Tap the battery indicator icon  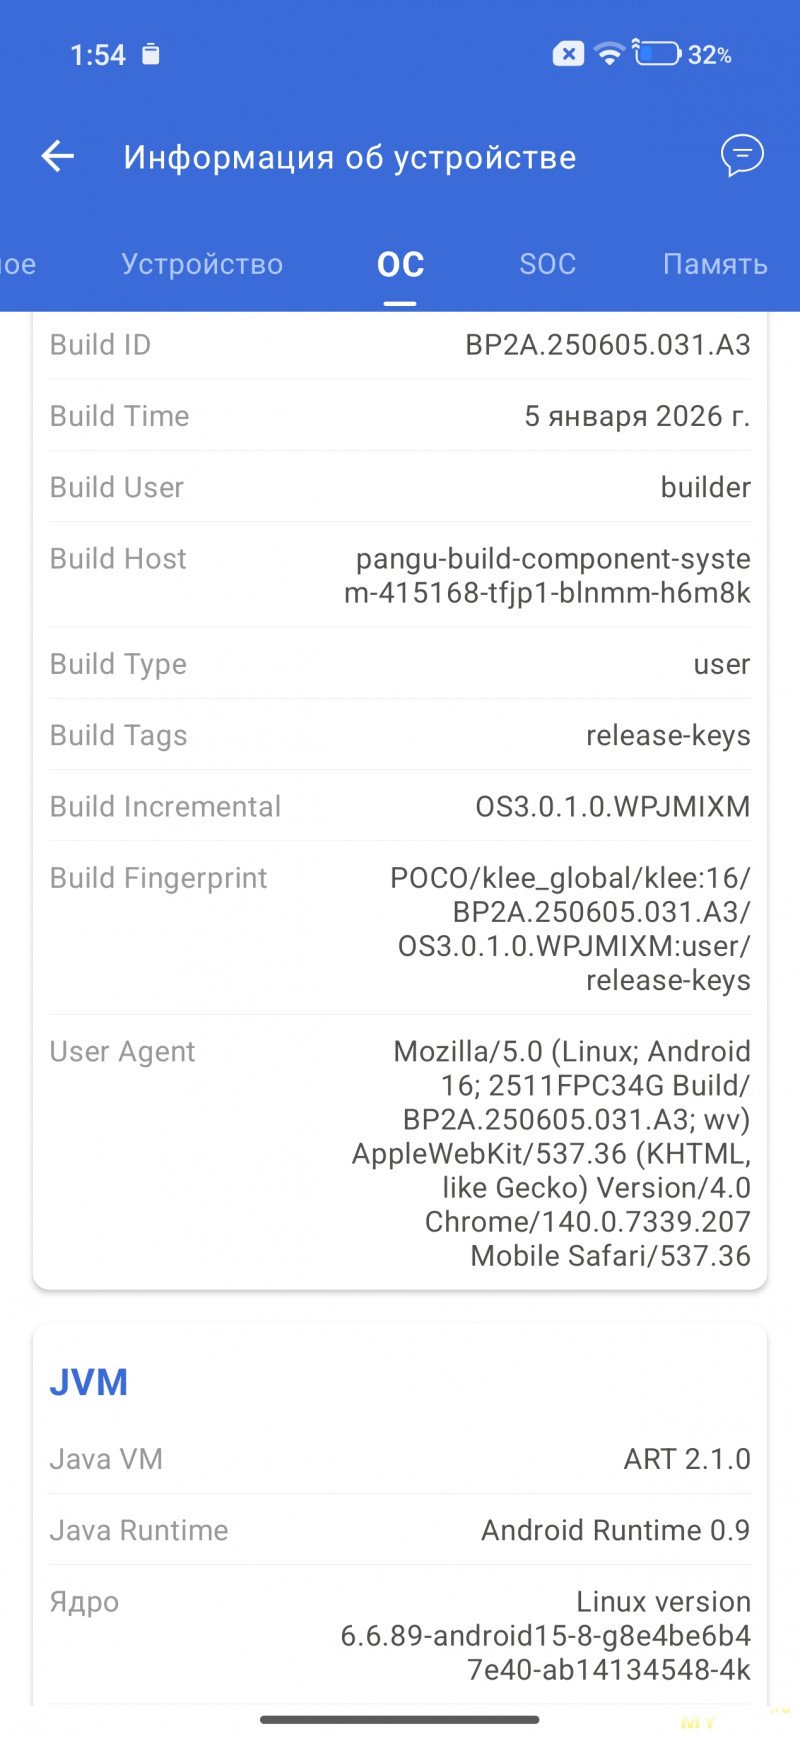pos(657,54)
